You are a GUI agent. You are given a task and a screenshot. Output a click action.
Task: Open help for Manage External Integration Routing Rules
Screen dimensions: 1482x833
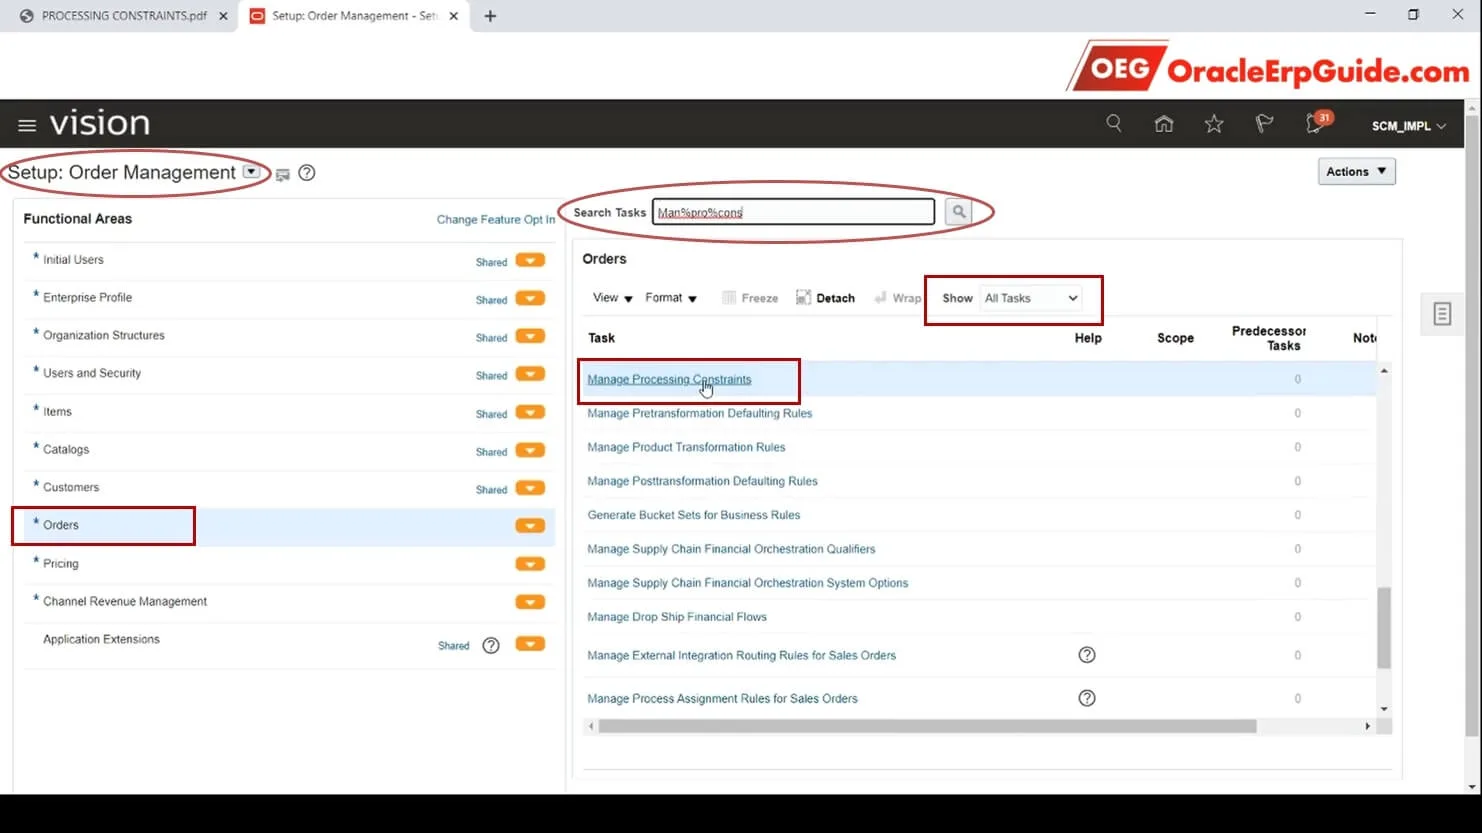[1087, 655]
